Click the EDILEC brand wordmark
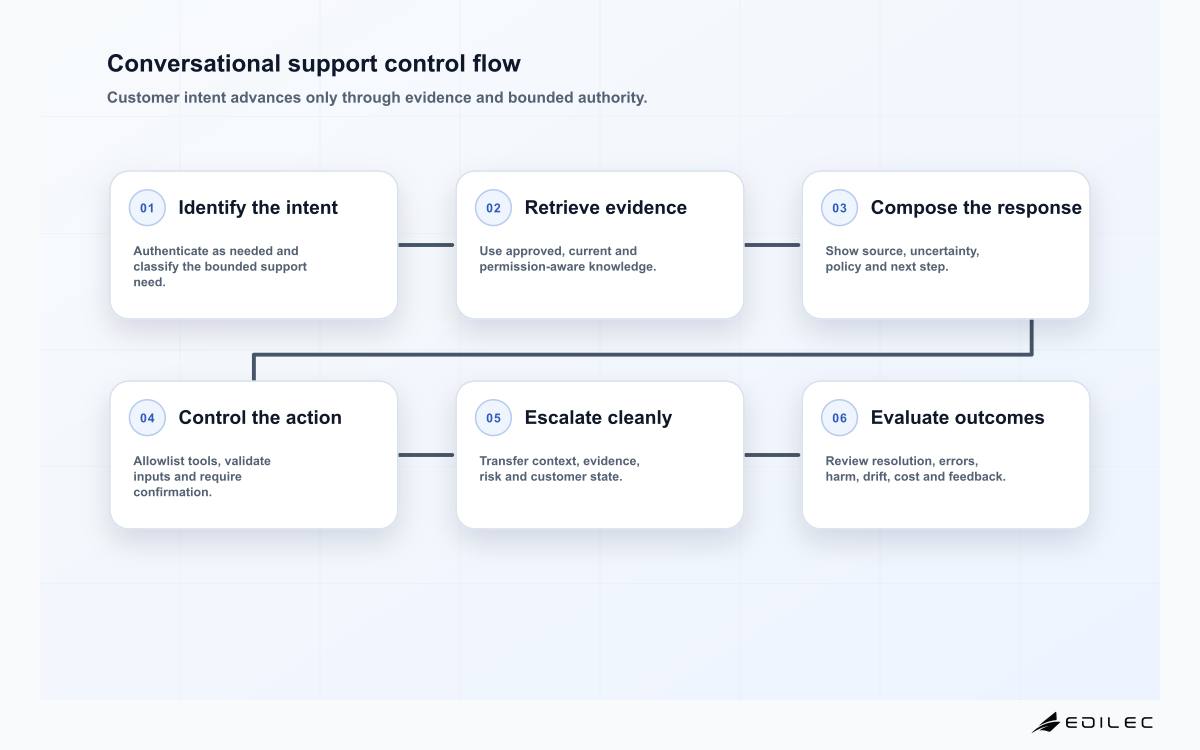Image resolution: width=1200 pixels, height=750 pixels. click(x=1109, y=722)
